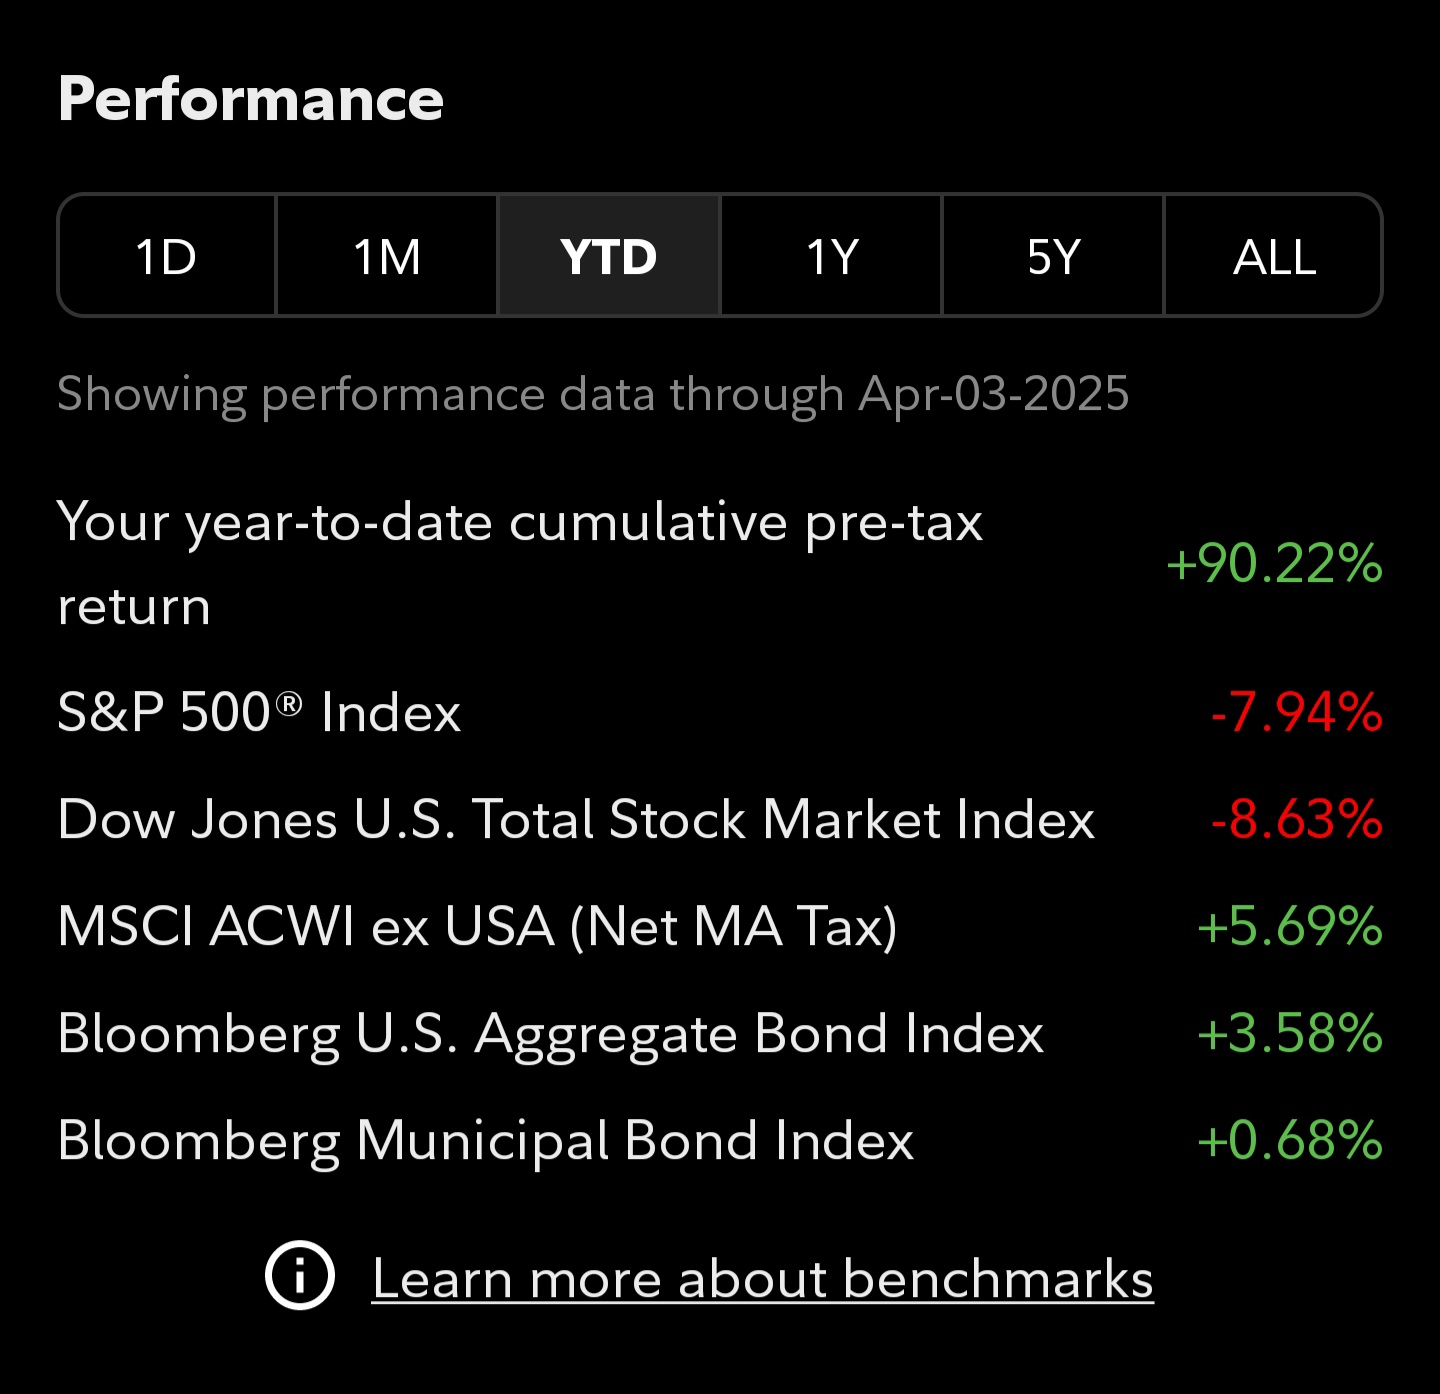Click the -7.94% S&P 500 value
The height and width of the screenshot is (1394, 1440).
1296,712
